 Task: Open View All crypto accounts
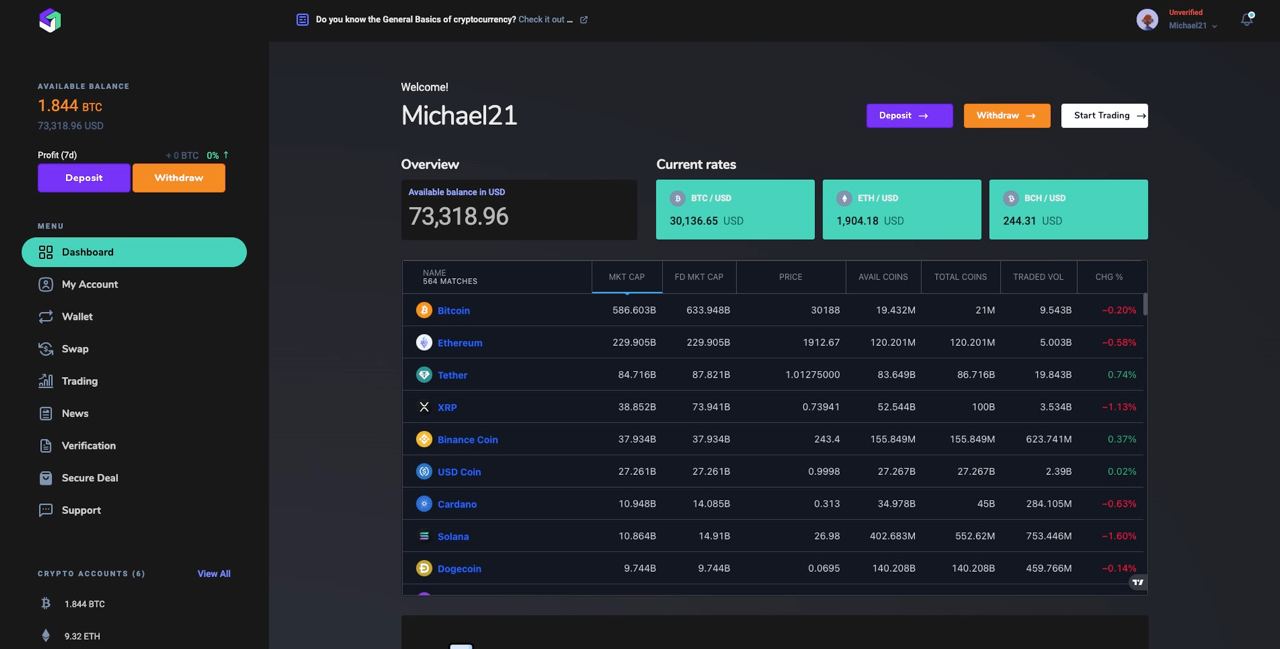click(x=214, y=574)
